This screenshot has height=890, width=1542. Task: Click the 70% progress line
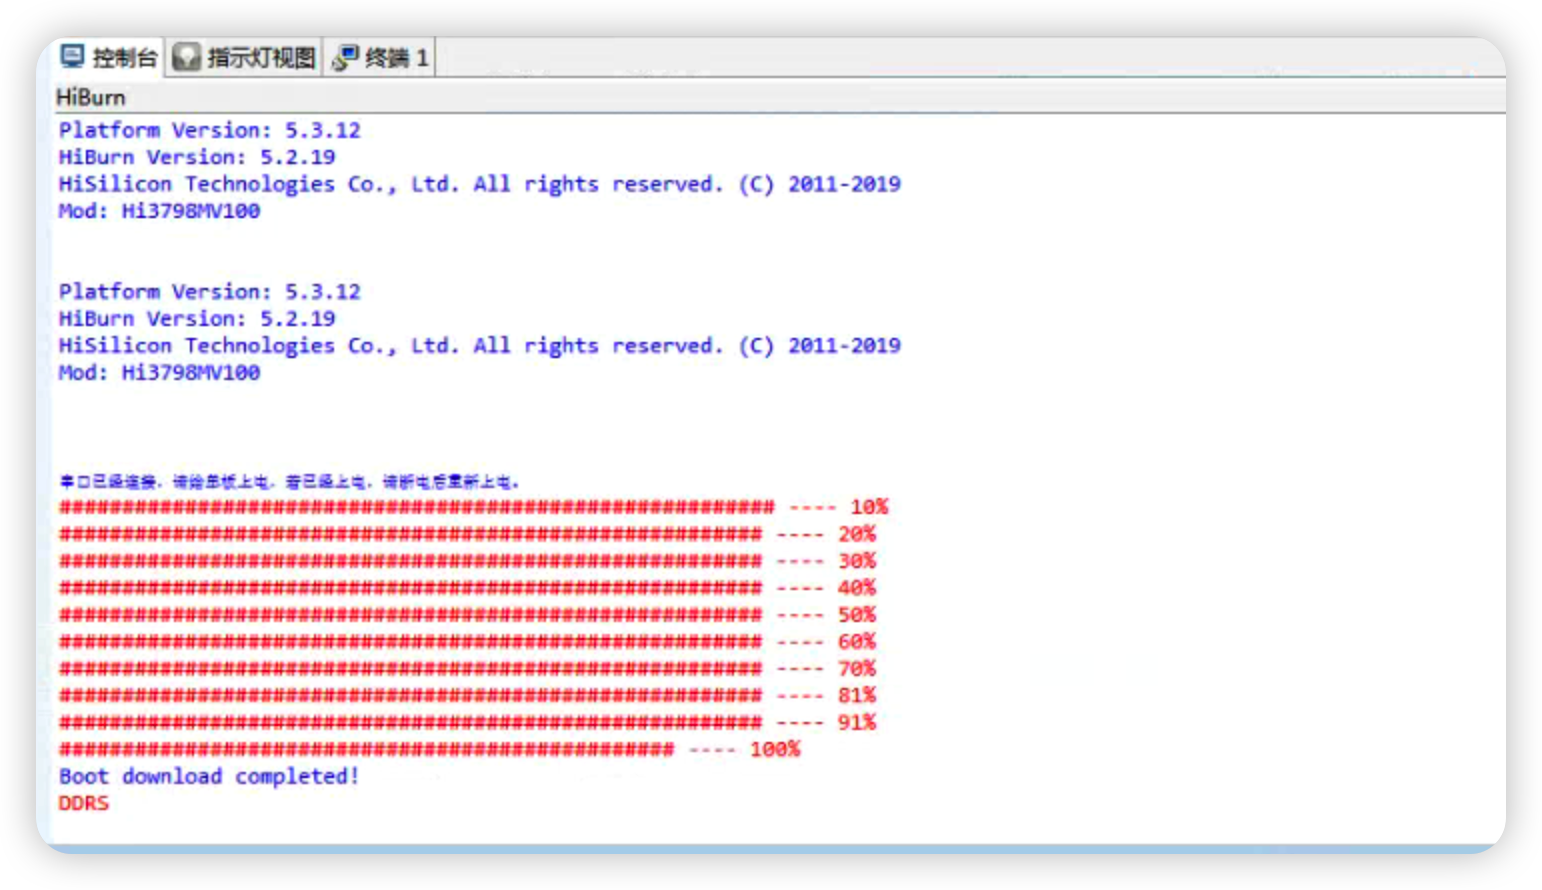pyautogui.click(x=467, y=669)
